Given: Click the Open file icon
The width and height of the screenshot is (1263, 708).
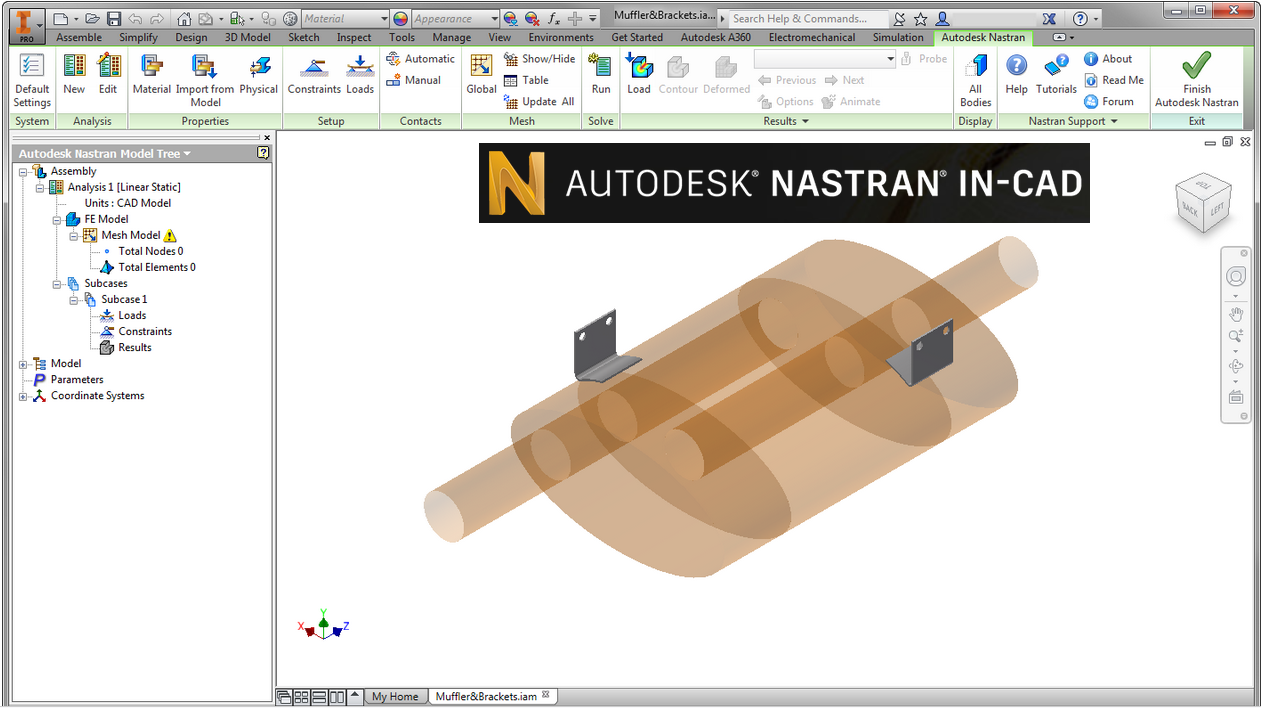Looking at the screenshot, I should click(92, 18).
